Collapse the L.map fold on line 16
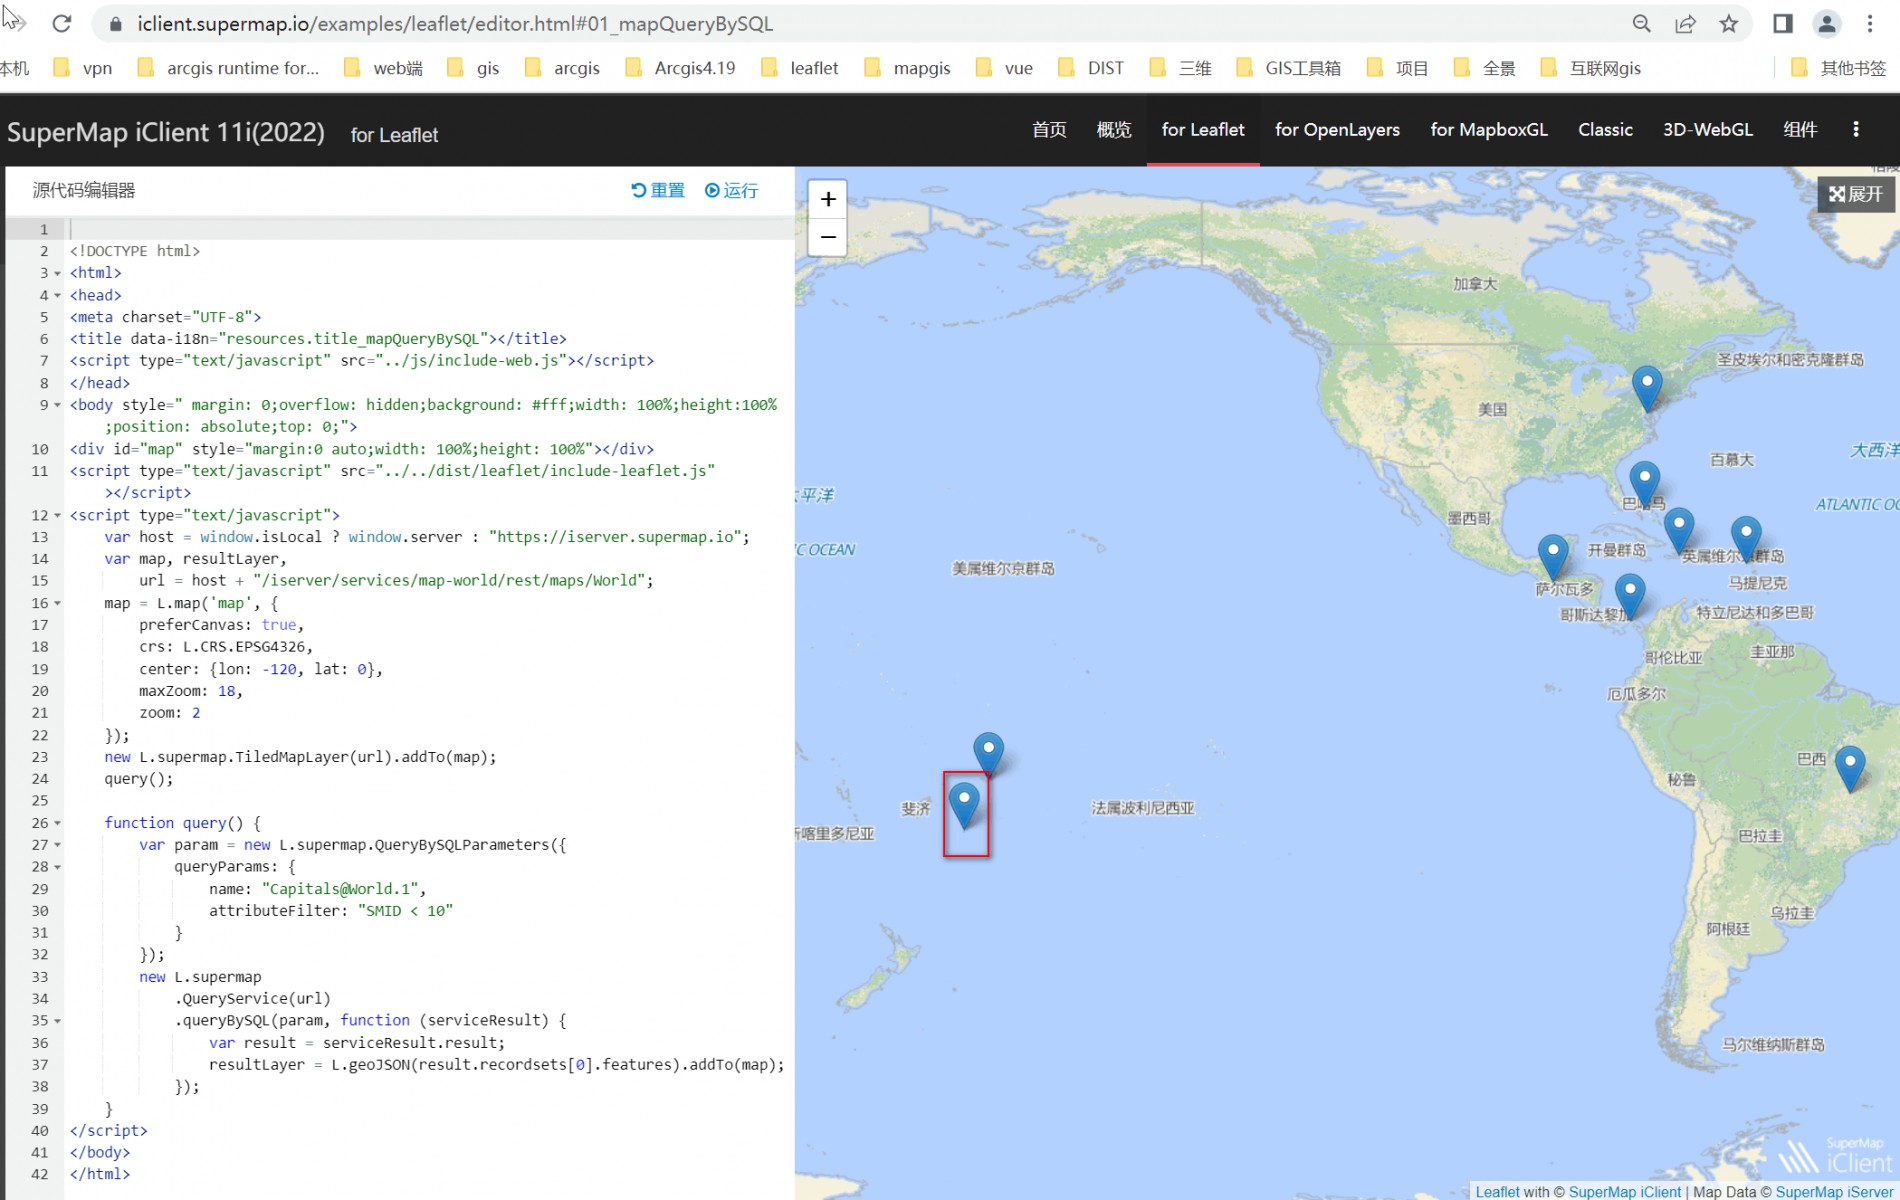The height and width of the screenshot is (1200, 1900). click(x=57, y=603)
